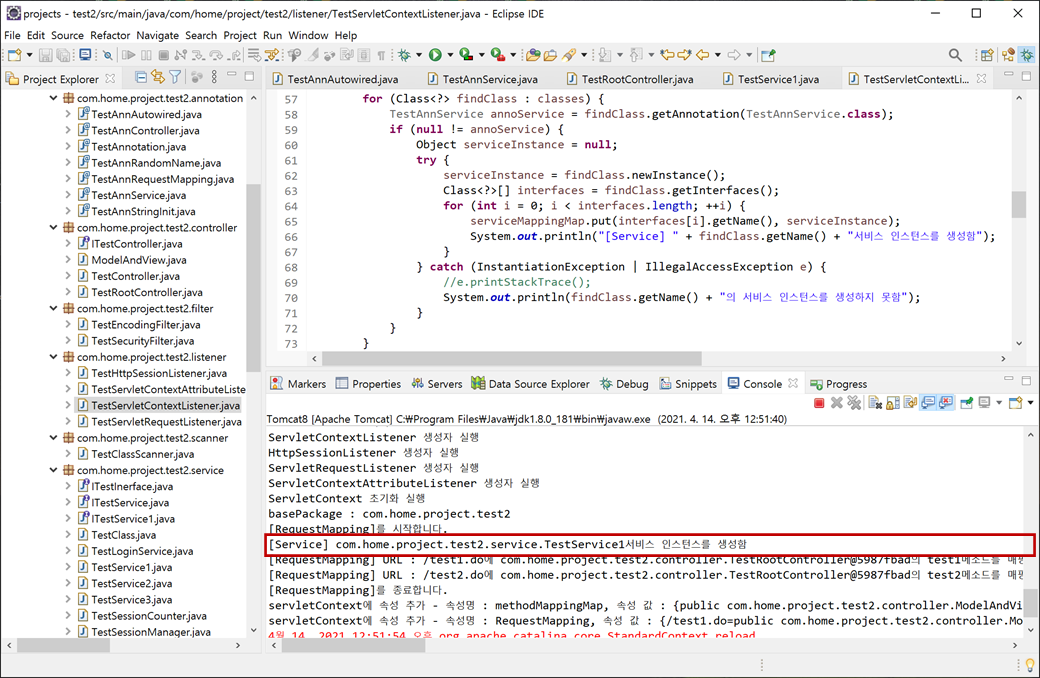
Task: Click the Resume debug icon
Action: click(129, 55)
